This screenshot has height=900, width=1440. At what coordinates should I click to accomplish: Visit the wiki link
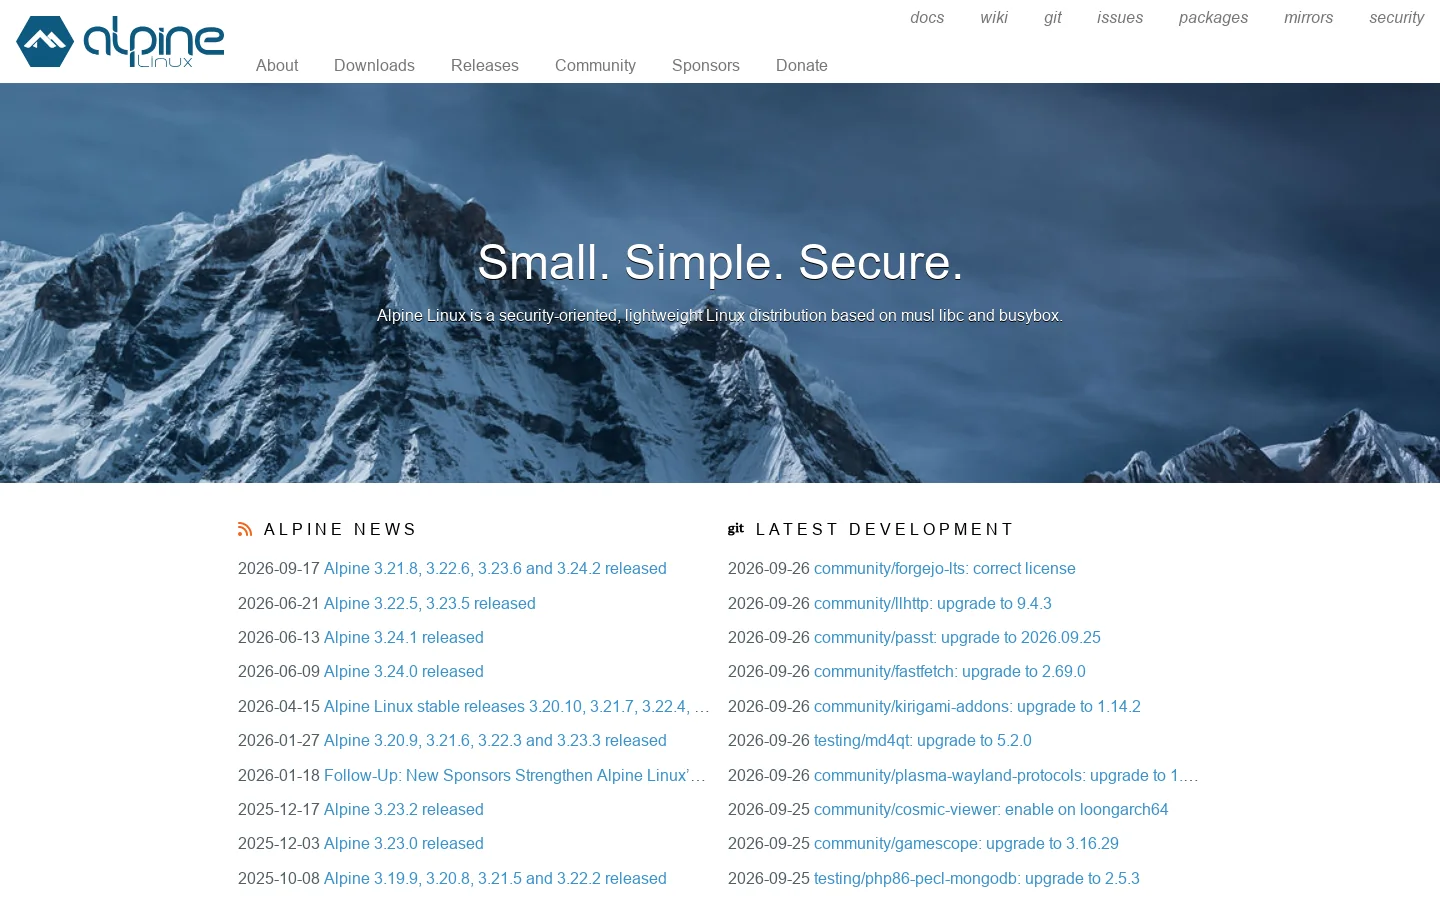tap(994, 17)
